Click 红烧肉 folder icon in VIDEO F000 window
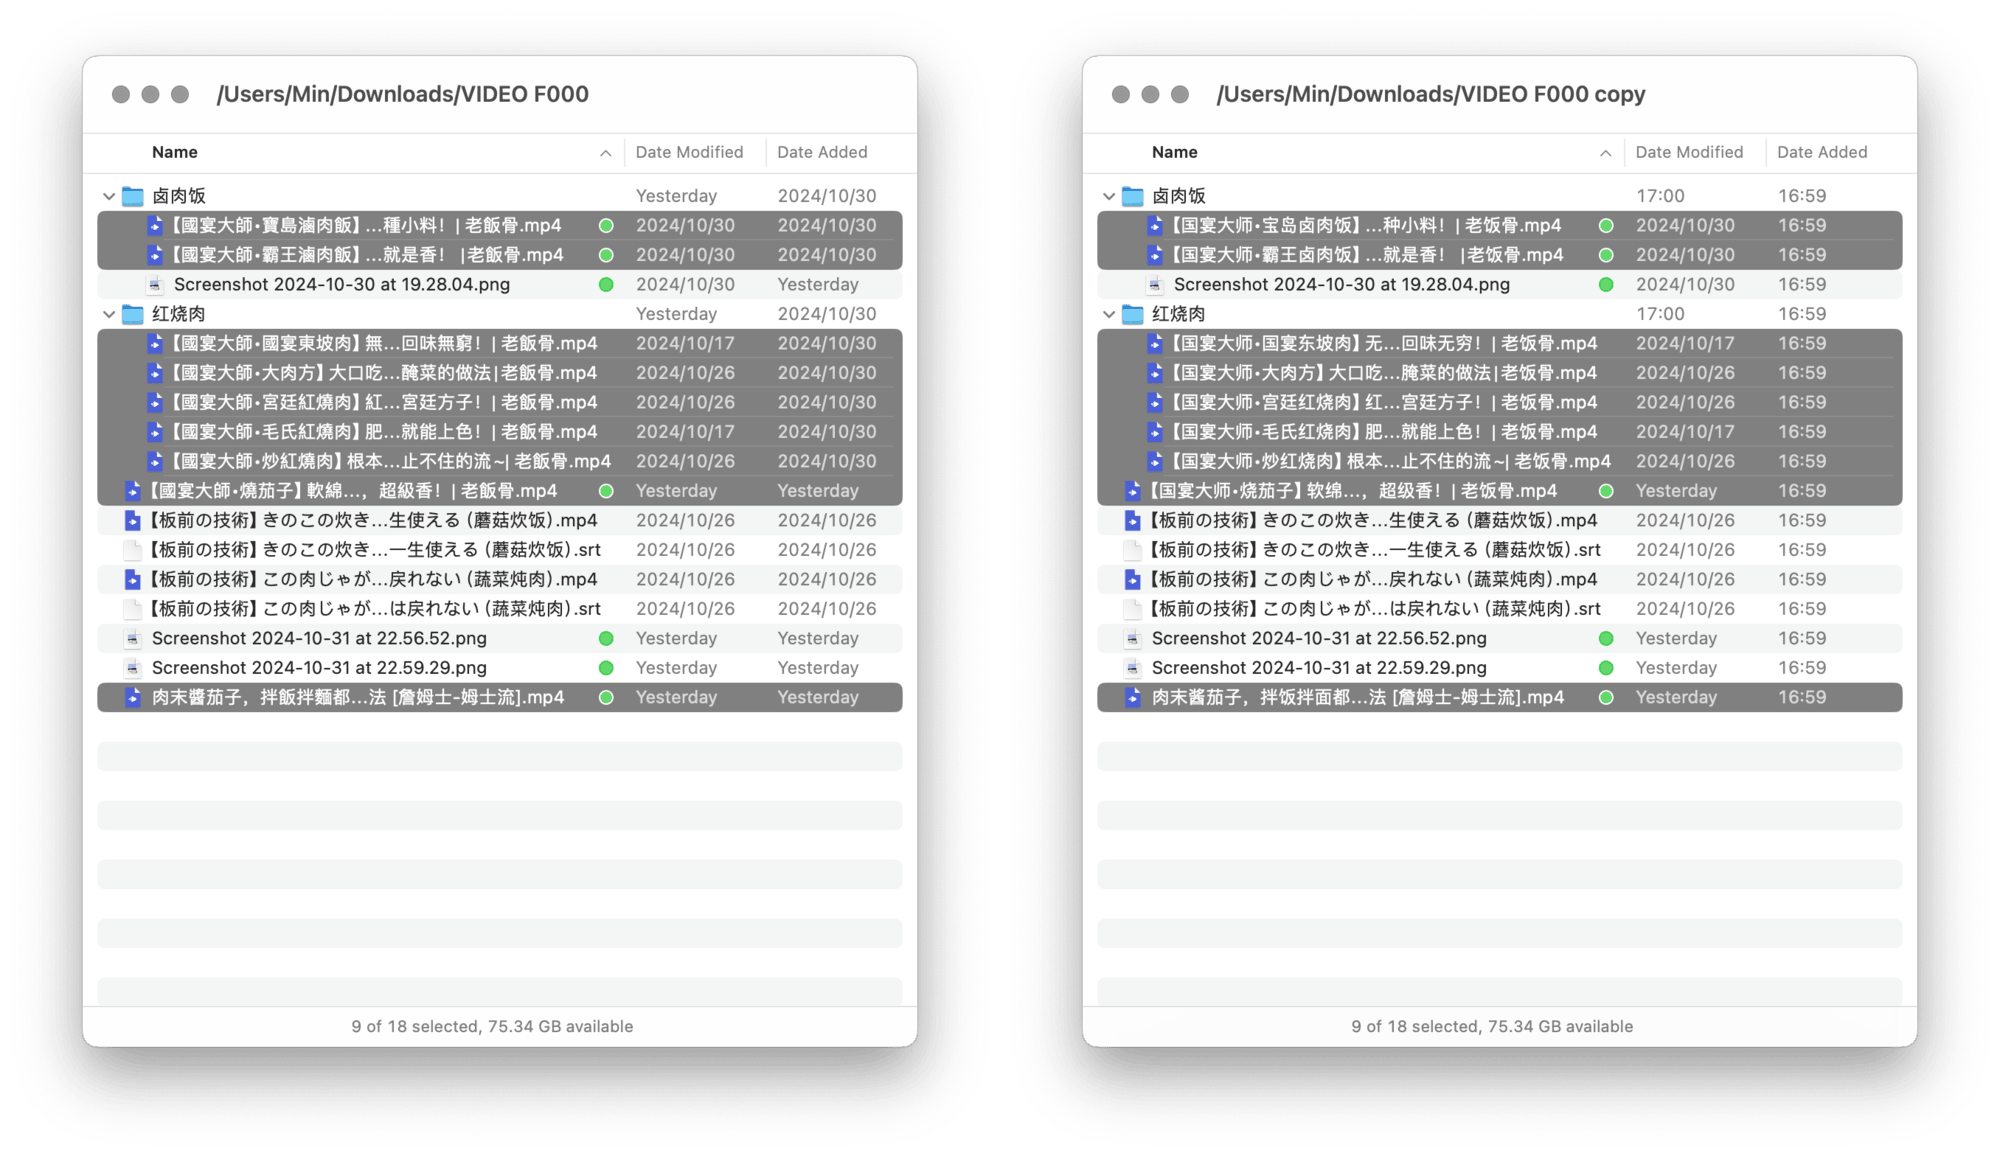2000x1156 pixels. pos(133,314)
